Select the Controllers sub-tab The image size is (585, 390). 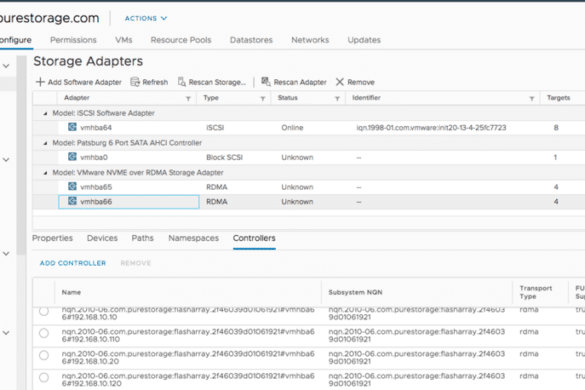click(254, 238)
